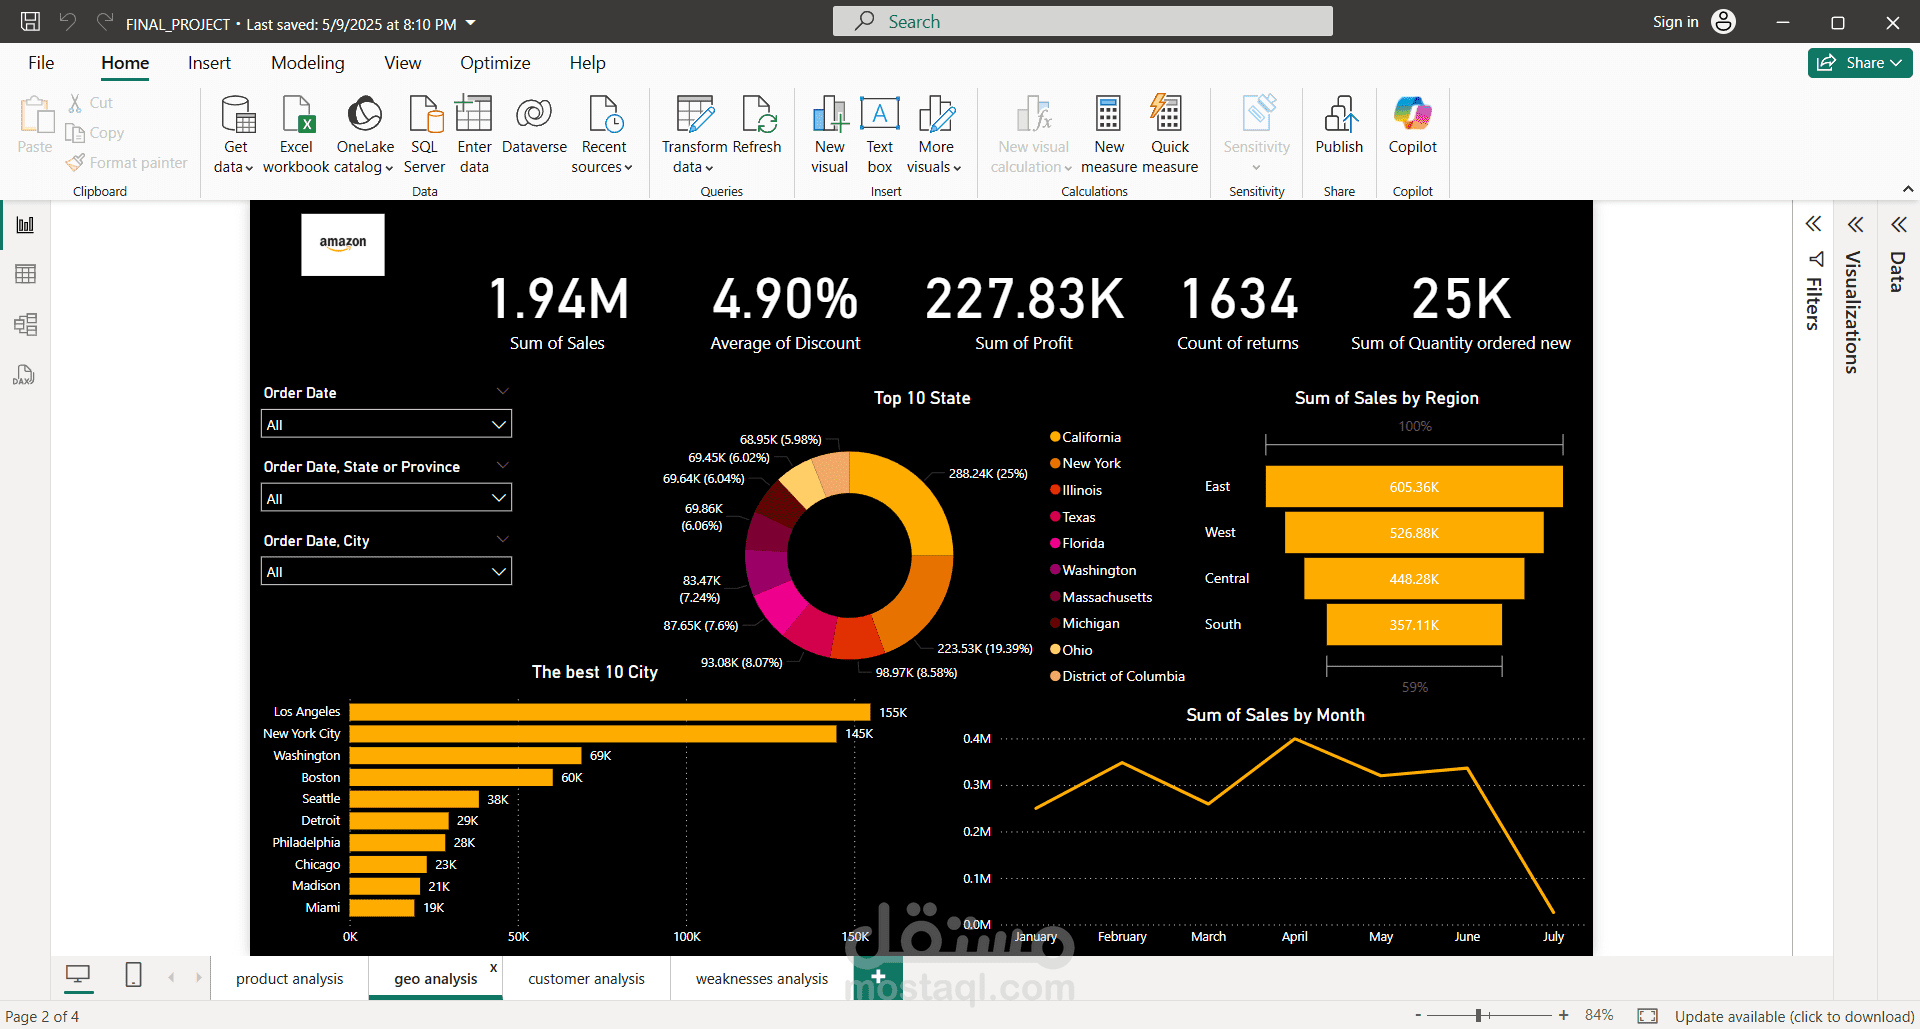The height and width of the screenshot is (1029, 1920).
Task: Create a New measure
Action: click(x=1108, y=133)
